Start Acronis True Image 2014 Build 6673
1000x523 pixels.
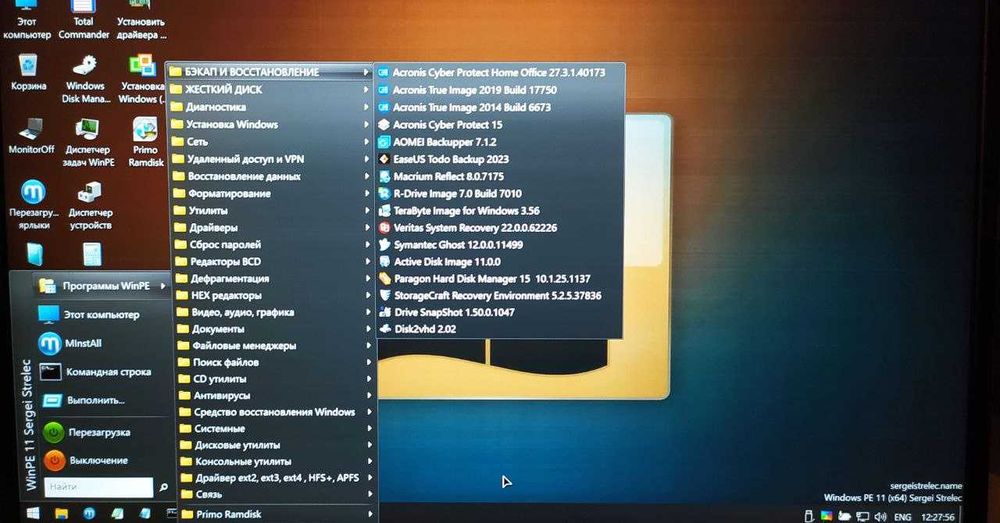[x=499, y=107]
